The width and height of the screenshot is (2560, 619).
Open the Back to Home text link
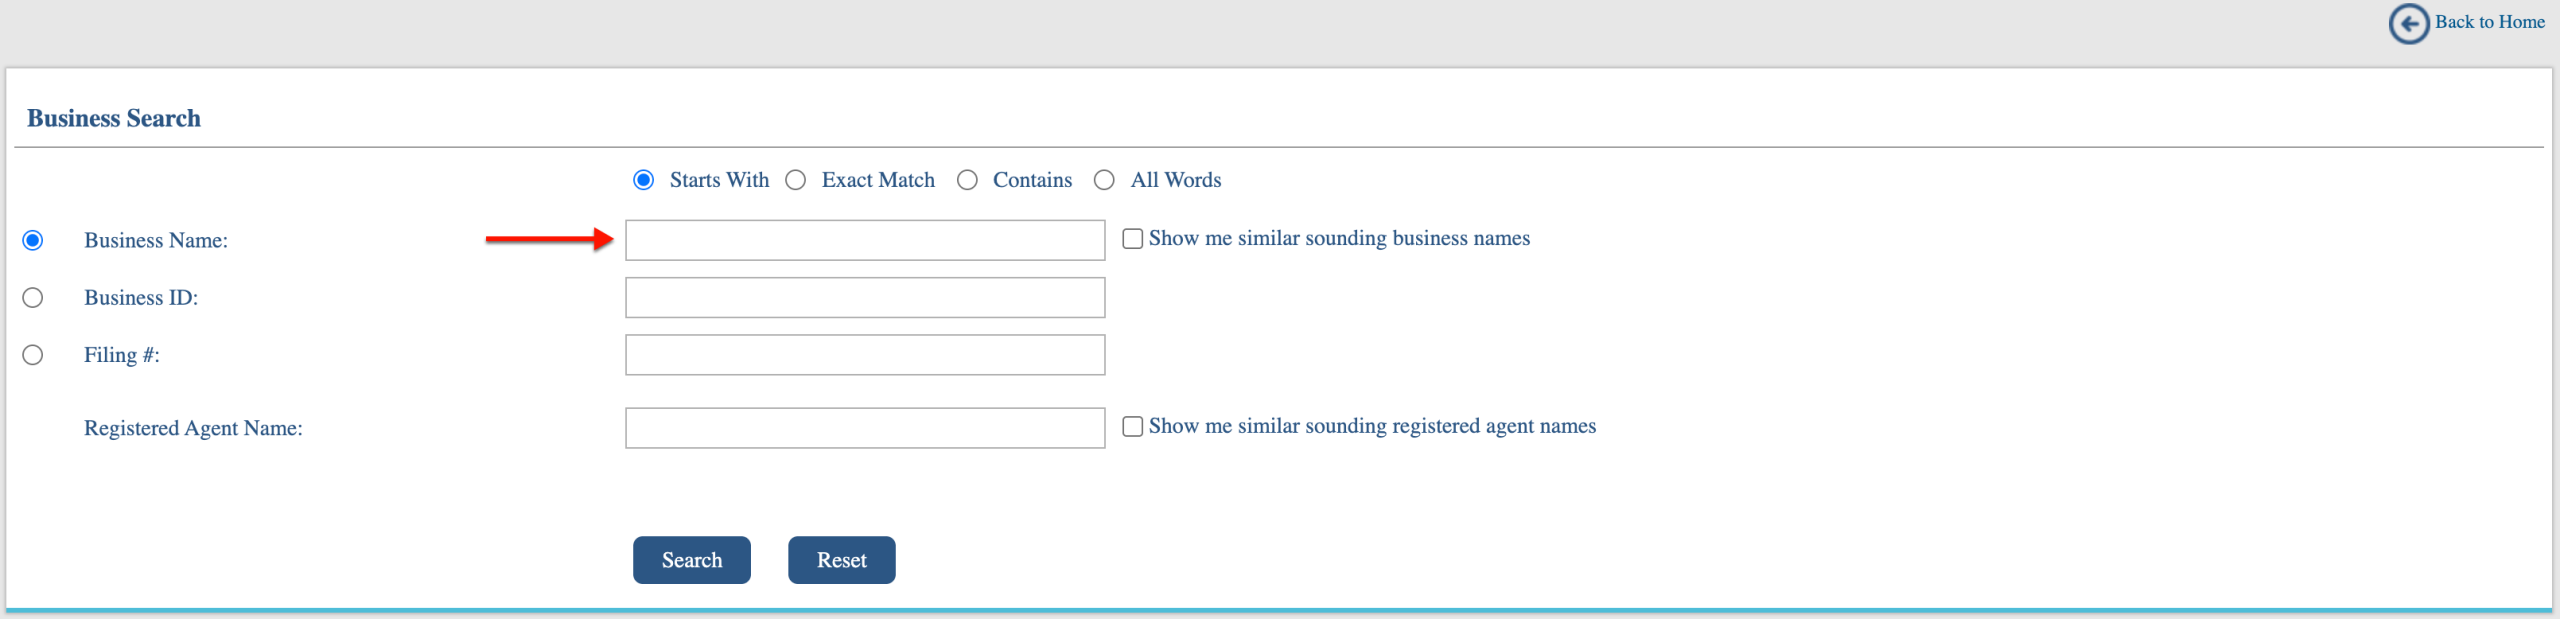point(2489,22)
